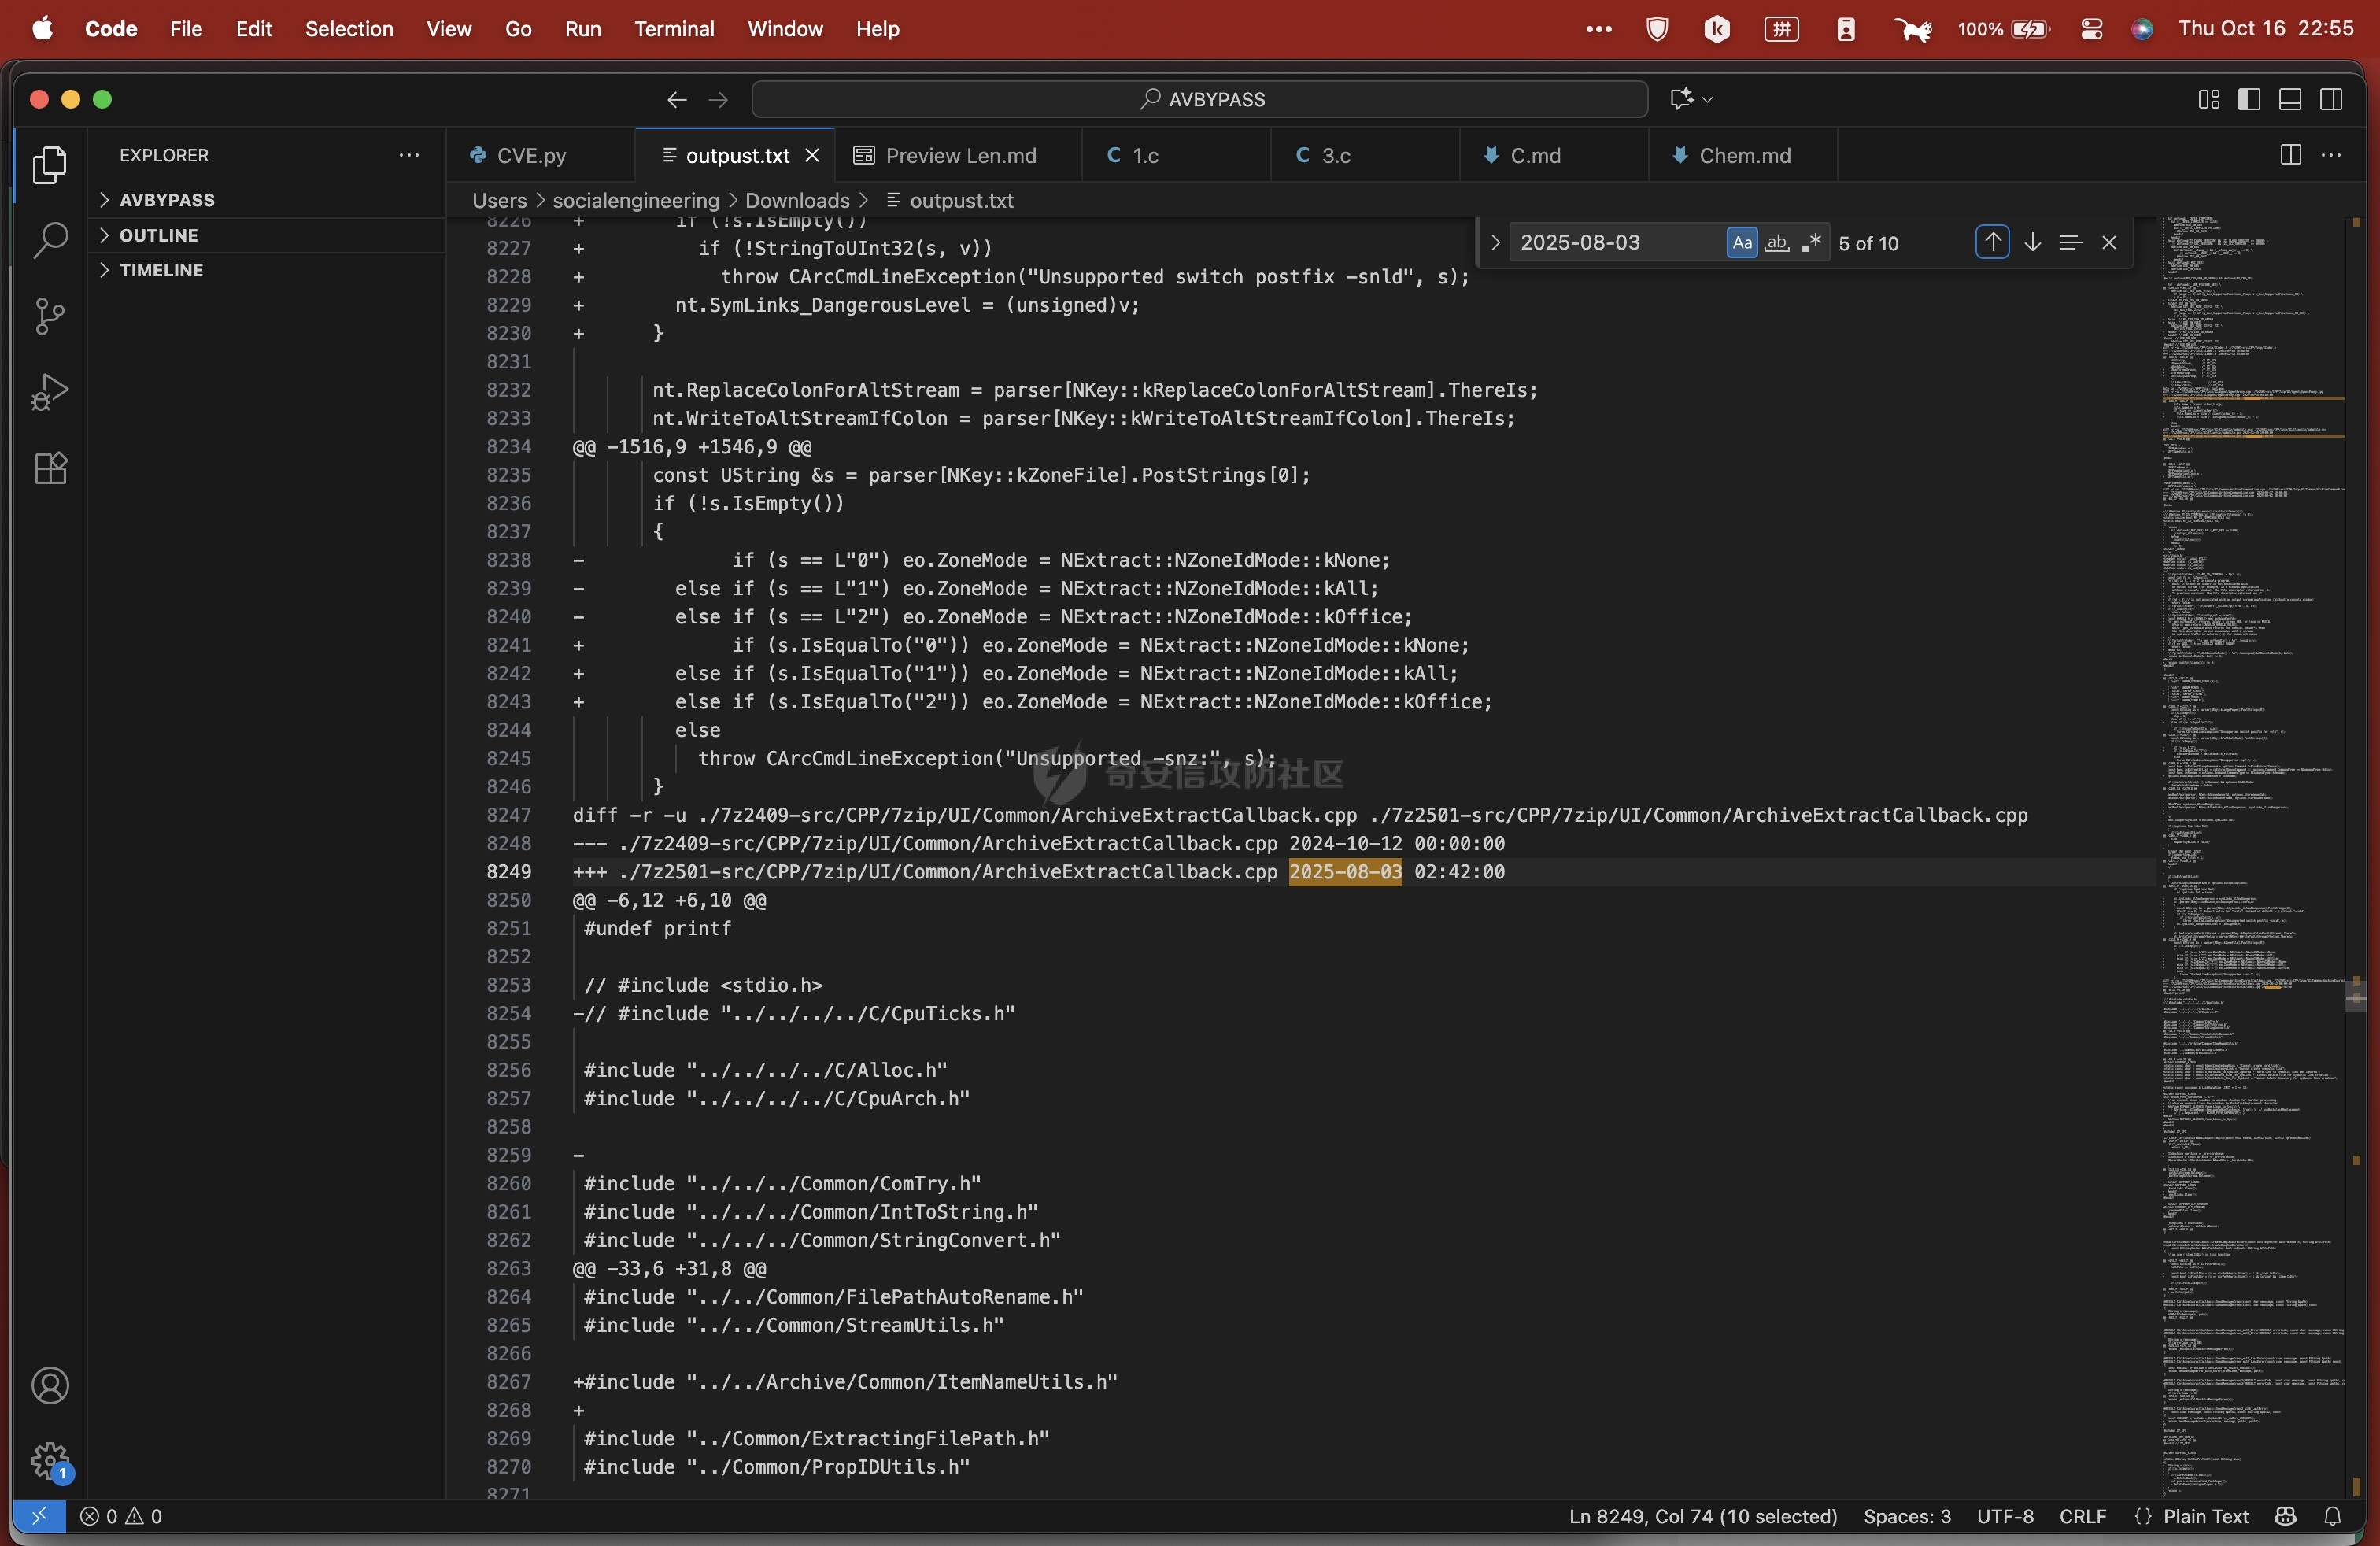Click the minimap scrollbar slider
This screenshot has height=1546, width=2380.
(2356, 997)
